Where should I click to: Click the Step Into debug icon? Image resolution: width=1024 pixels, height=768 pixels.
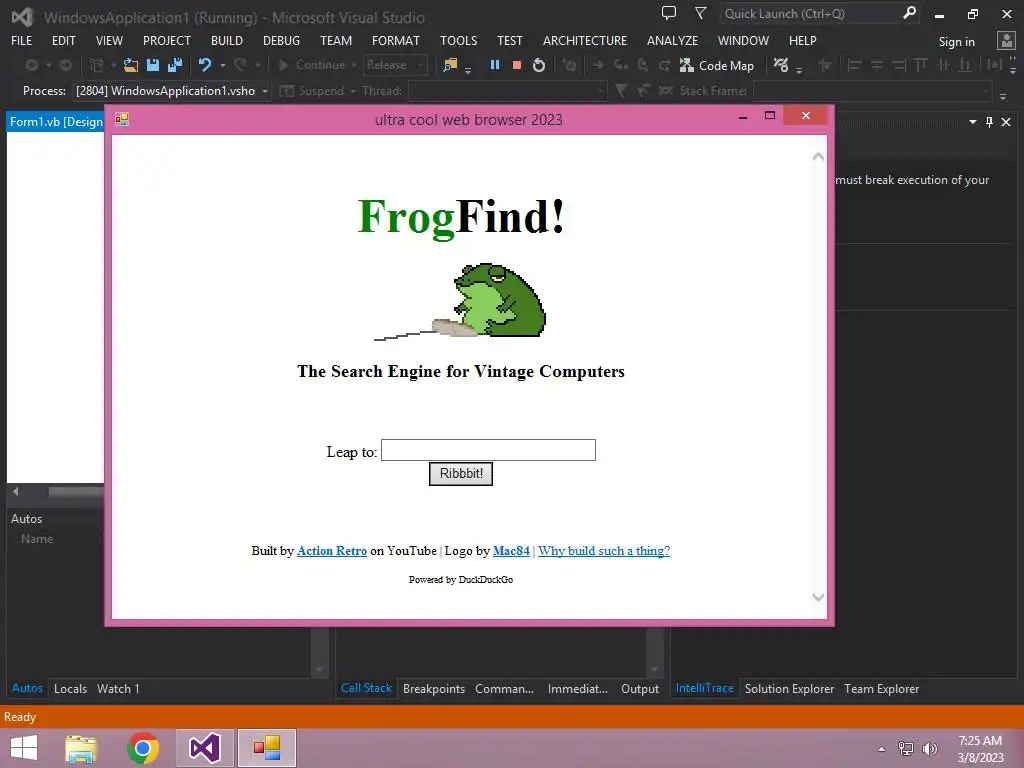(x=620, y=65)
